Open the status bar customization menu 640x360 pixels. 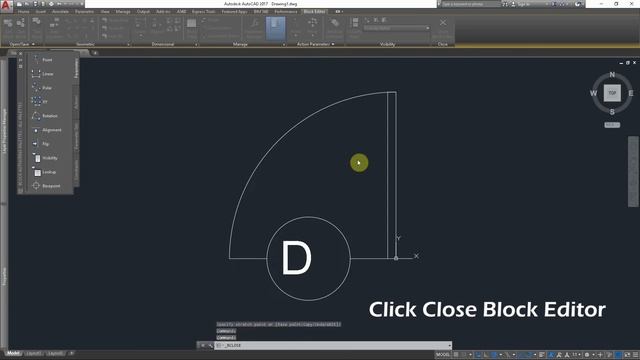(x=636, y=355)
